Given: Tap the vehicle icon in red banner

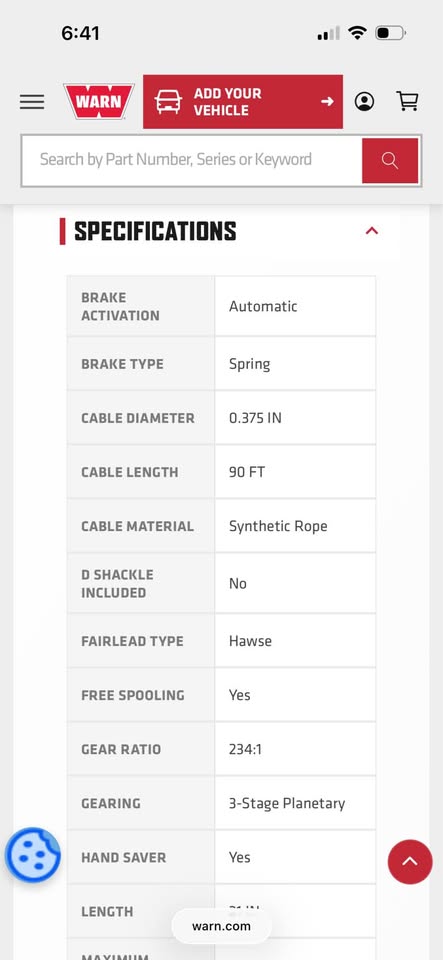Looking at the screenshot, I should (168, 102).
